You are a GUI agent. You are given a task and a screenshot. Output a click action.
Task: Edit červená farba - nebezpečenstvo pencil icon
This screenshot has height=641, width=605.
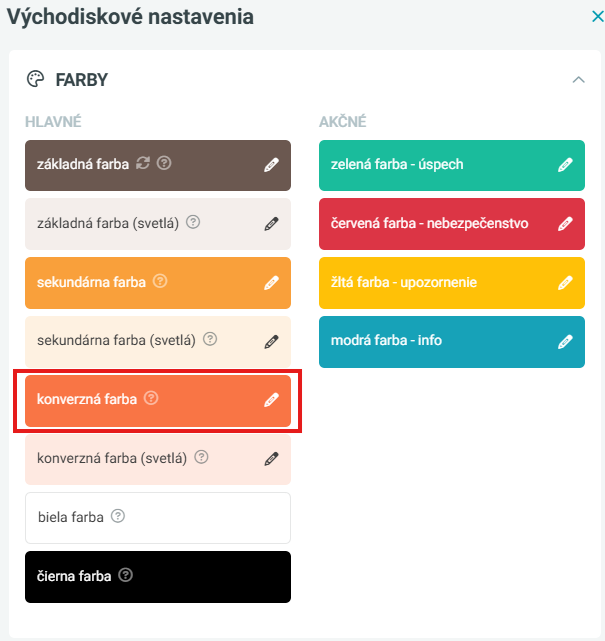(x=565, y=224)
